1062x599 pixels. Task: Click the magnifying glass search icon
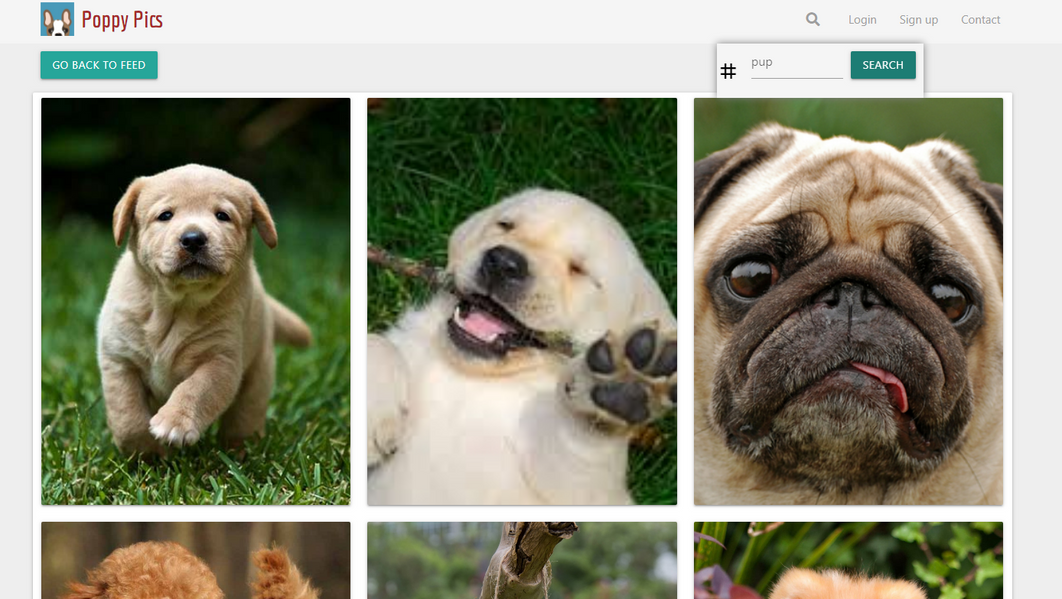tap(813, 20)
